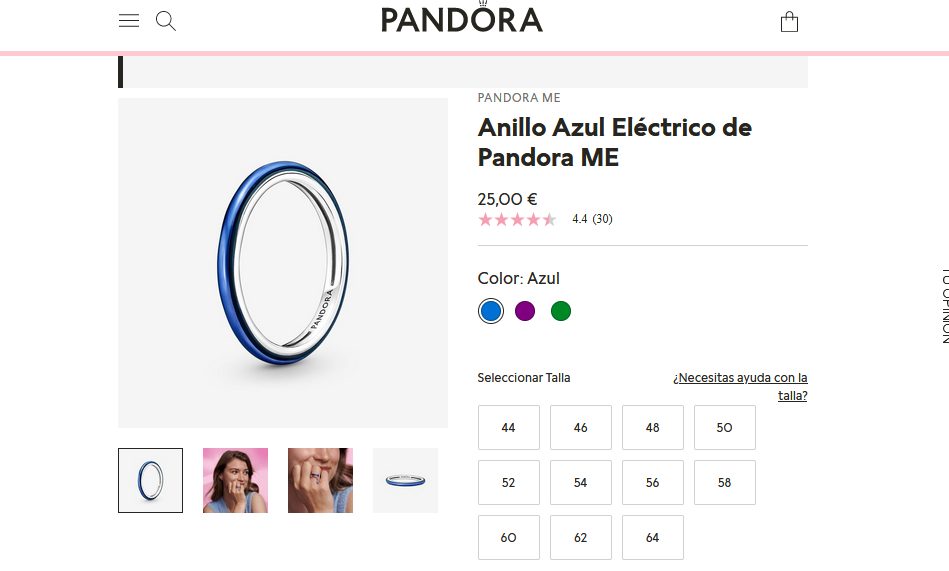Screen dimensions: 949x571
Task: Choose the green color option
Action: coord(560,311)
